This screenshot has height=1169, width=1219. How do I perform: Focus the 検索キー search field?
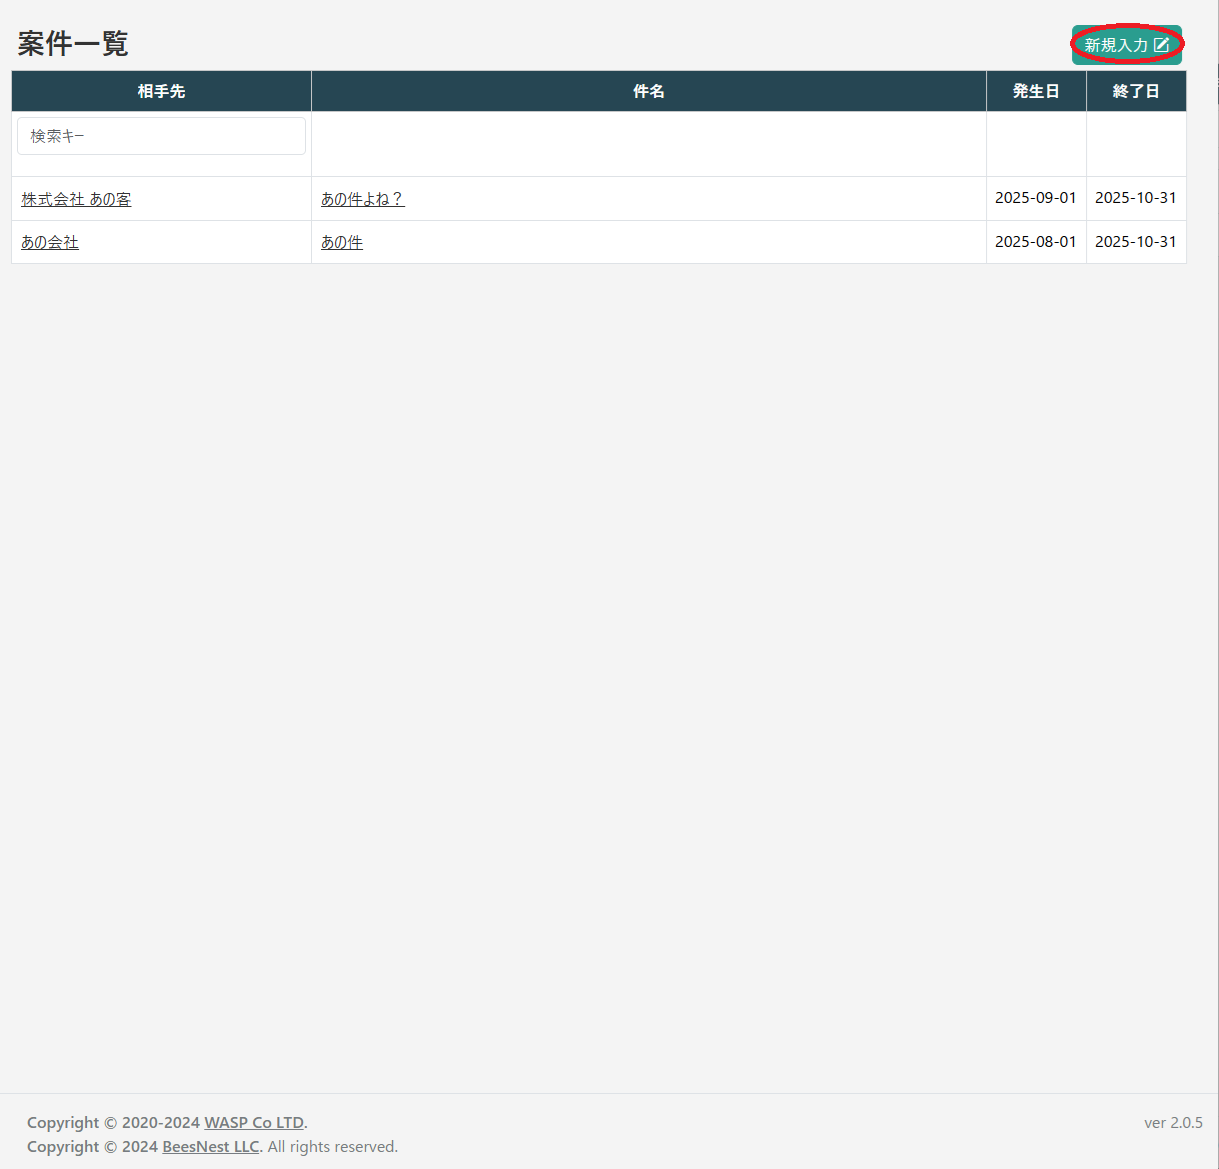coord(161,136)
